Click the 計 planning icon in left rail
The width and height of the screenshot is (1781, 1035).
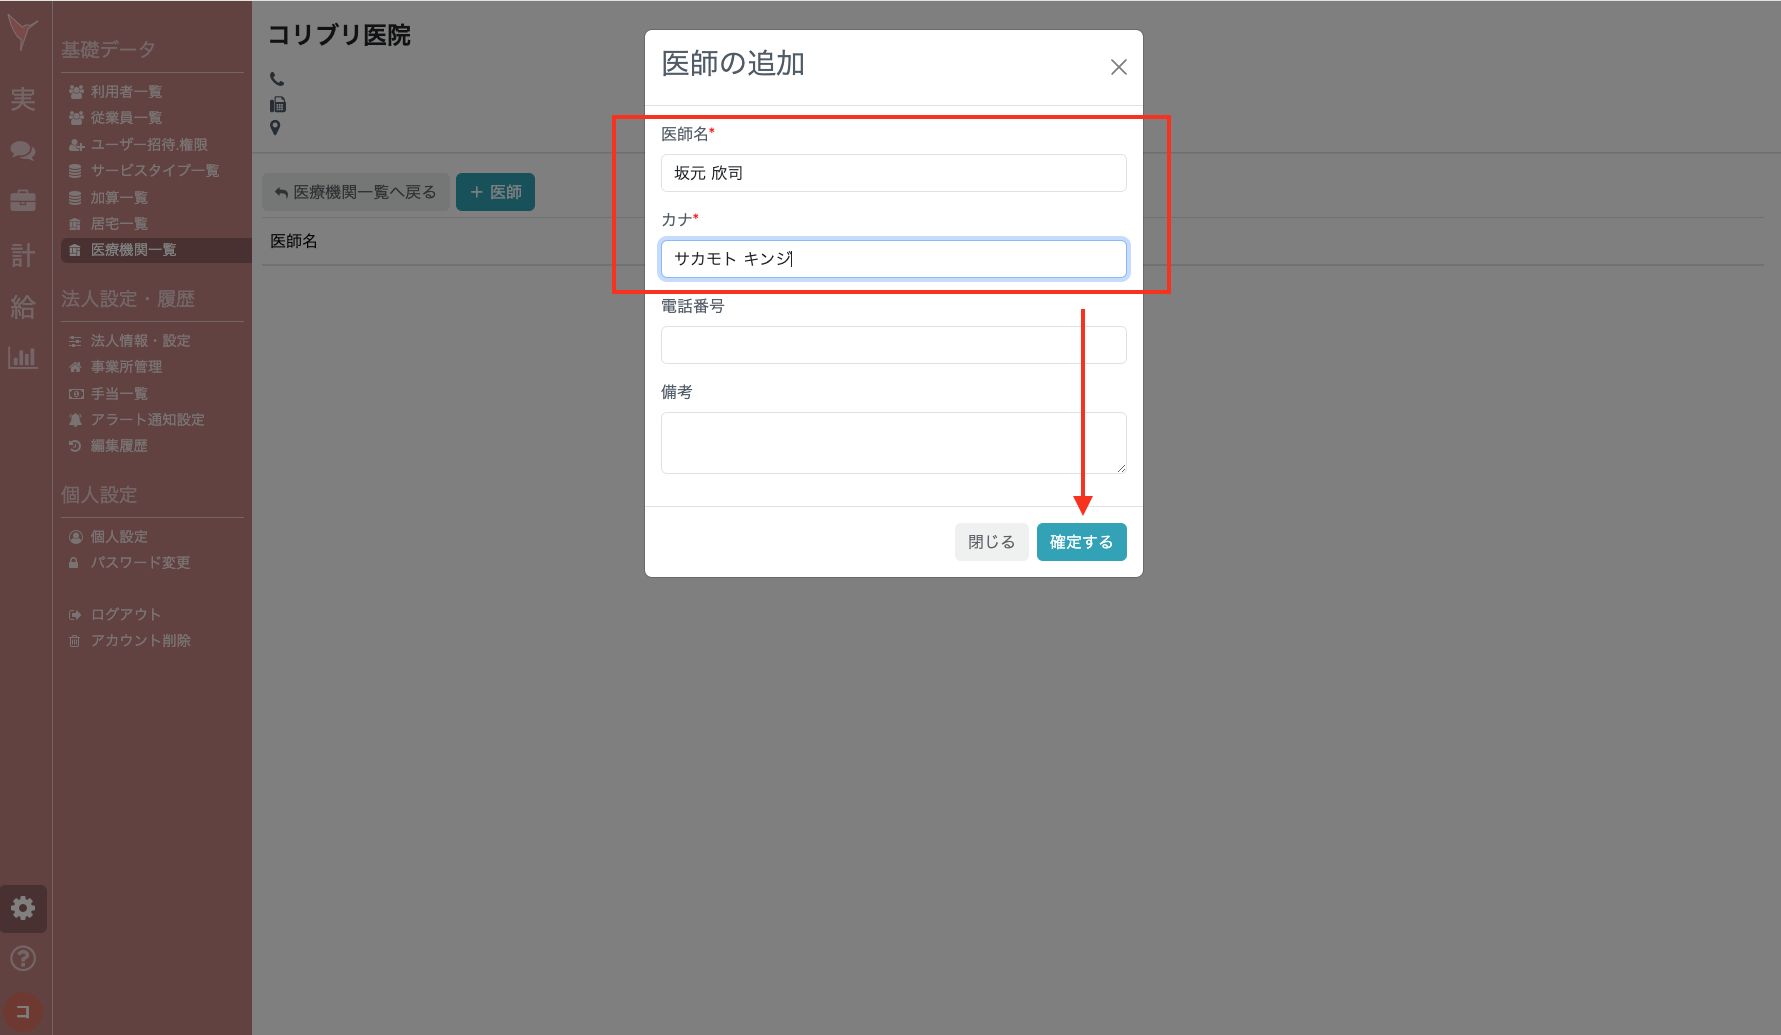pyautogui.click(x=23, y=255)
